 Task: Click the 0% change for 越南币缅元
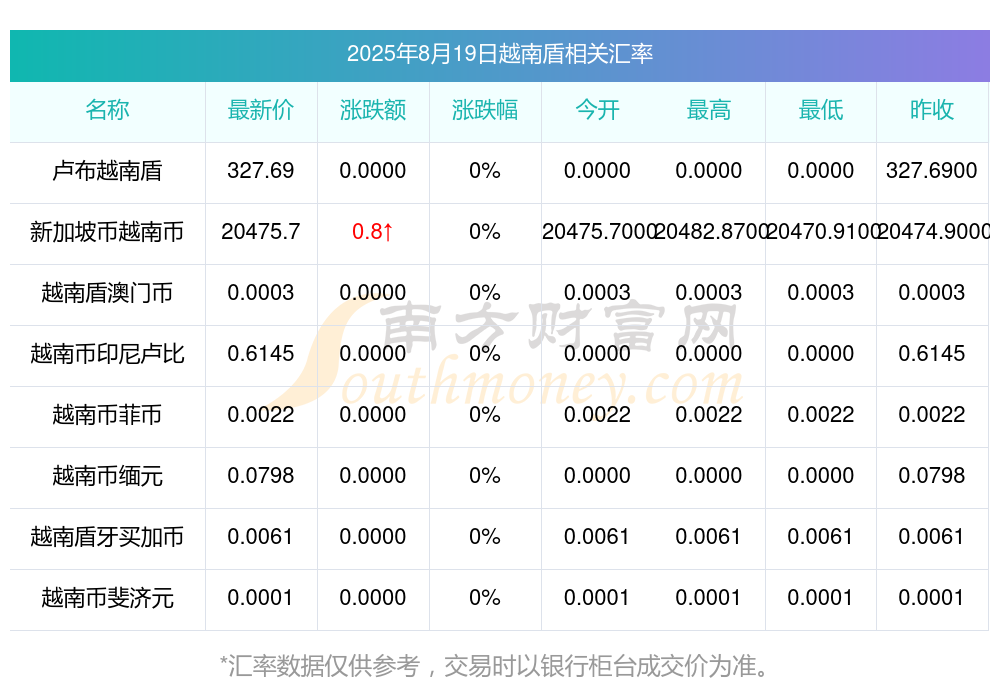[485, 476]
